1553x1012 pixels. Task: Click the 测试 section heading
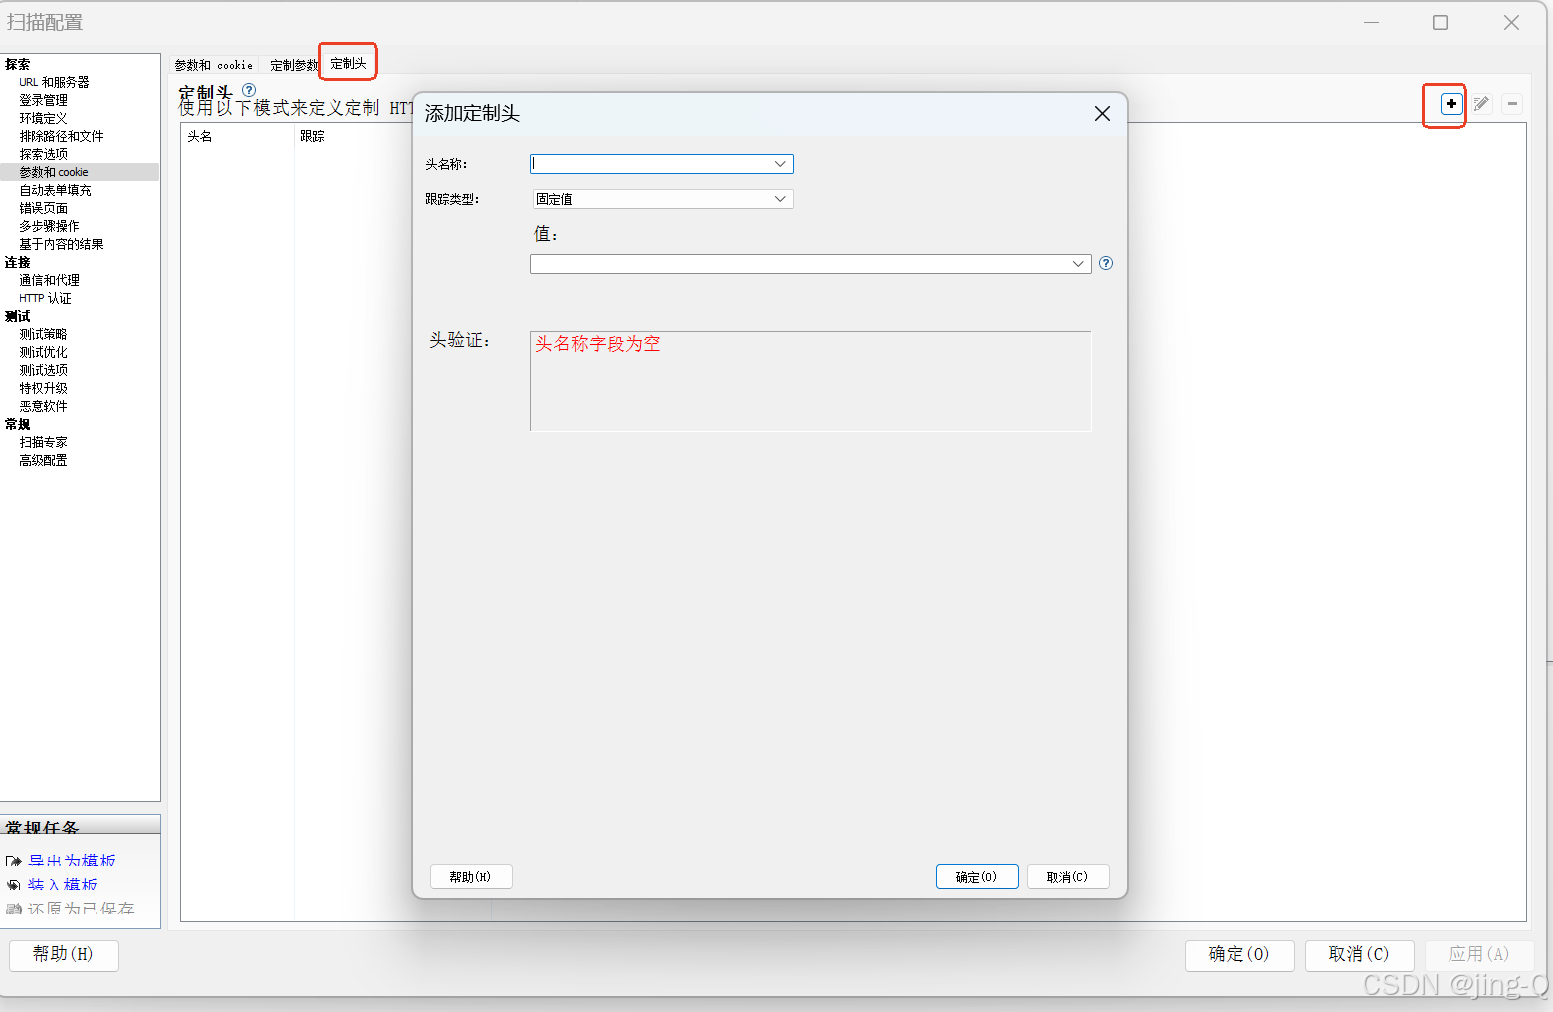pyautogui.click(x=18, y=316)
